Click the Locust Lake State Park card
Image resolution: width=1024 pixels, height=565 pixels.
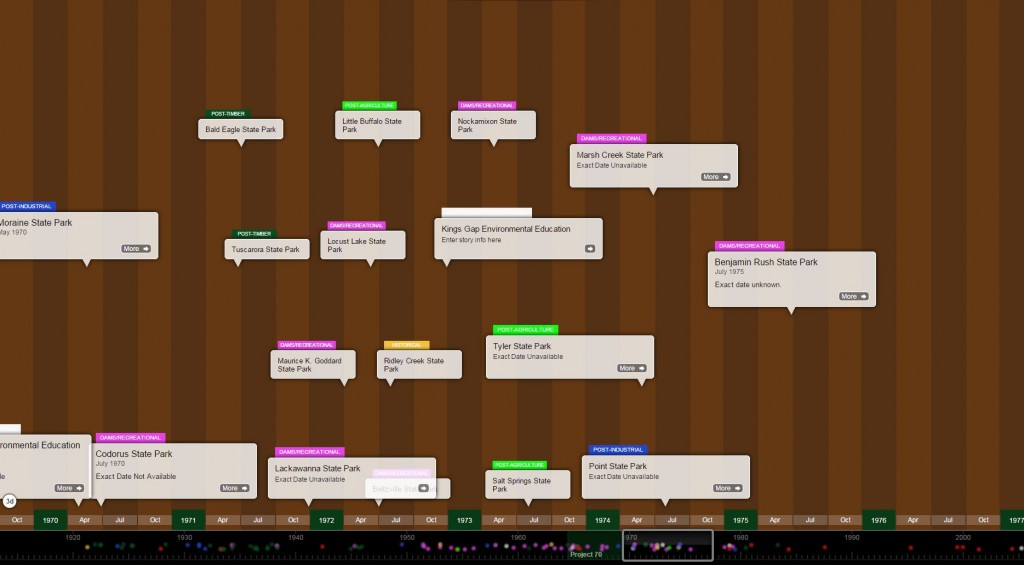[361, 244]
